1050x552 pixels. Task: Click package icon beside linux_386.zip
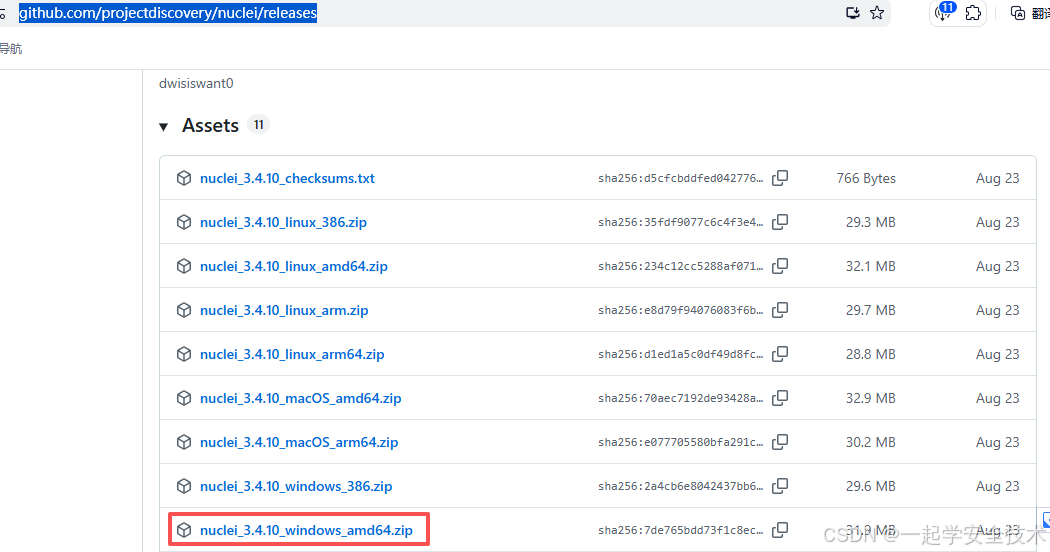pos(183,222)
